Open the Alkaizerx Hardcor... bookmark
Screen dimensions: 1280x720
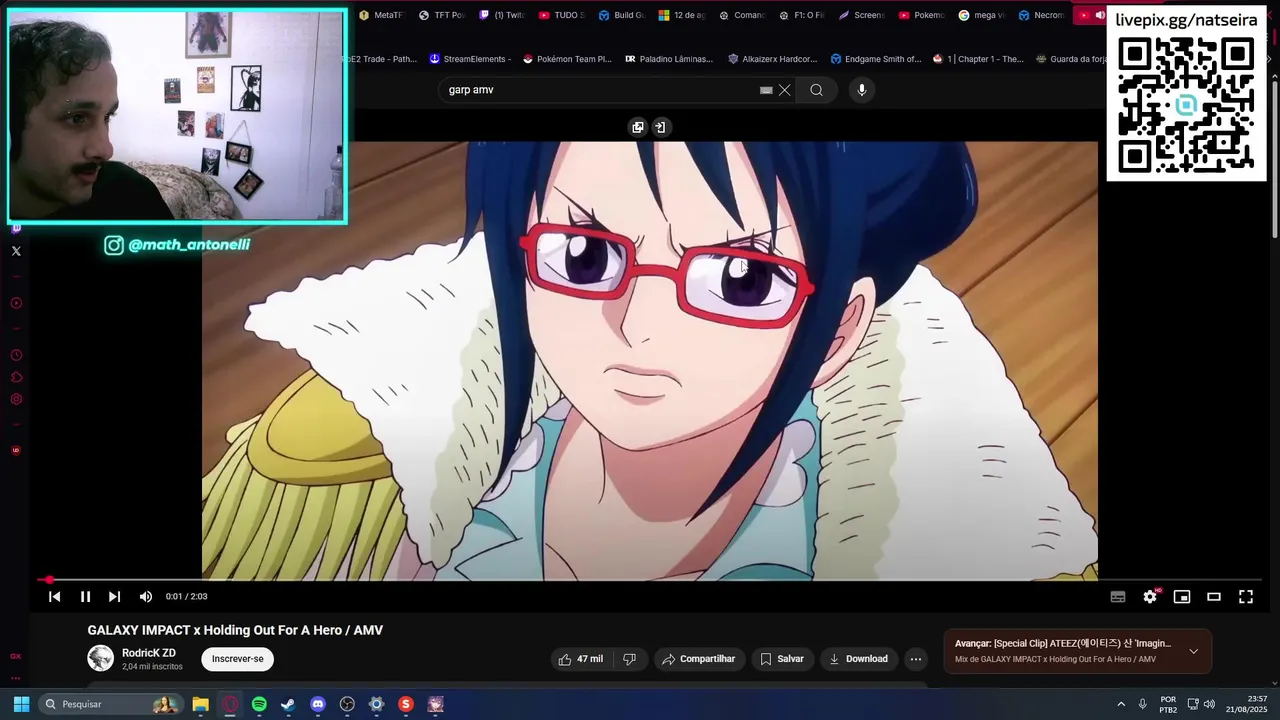(773, 59)
